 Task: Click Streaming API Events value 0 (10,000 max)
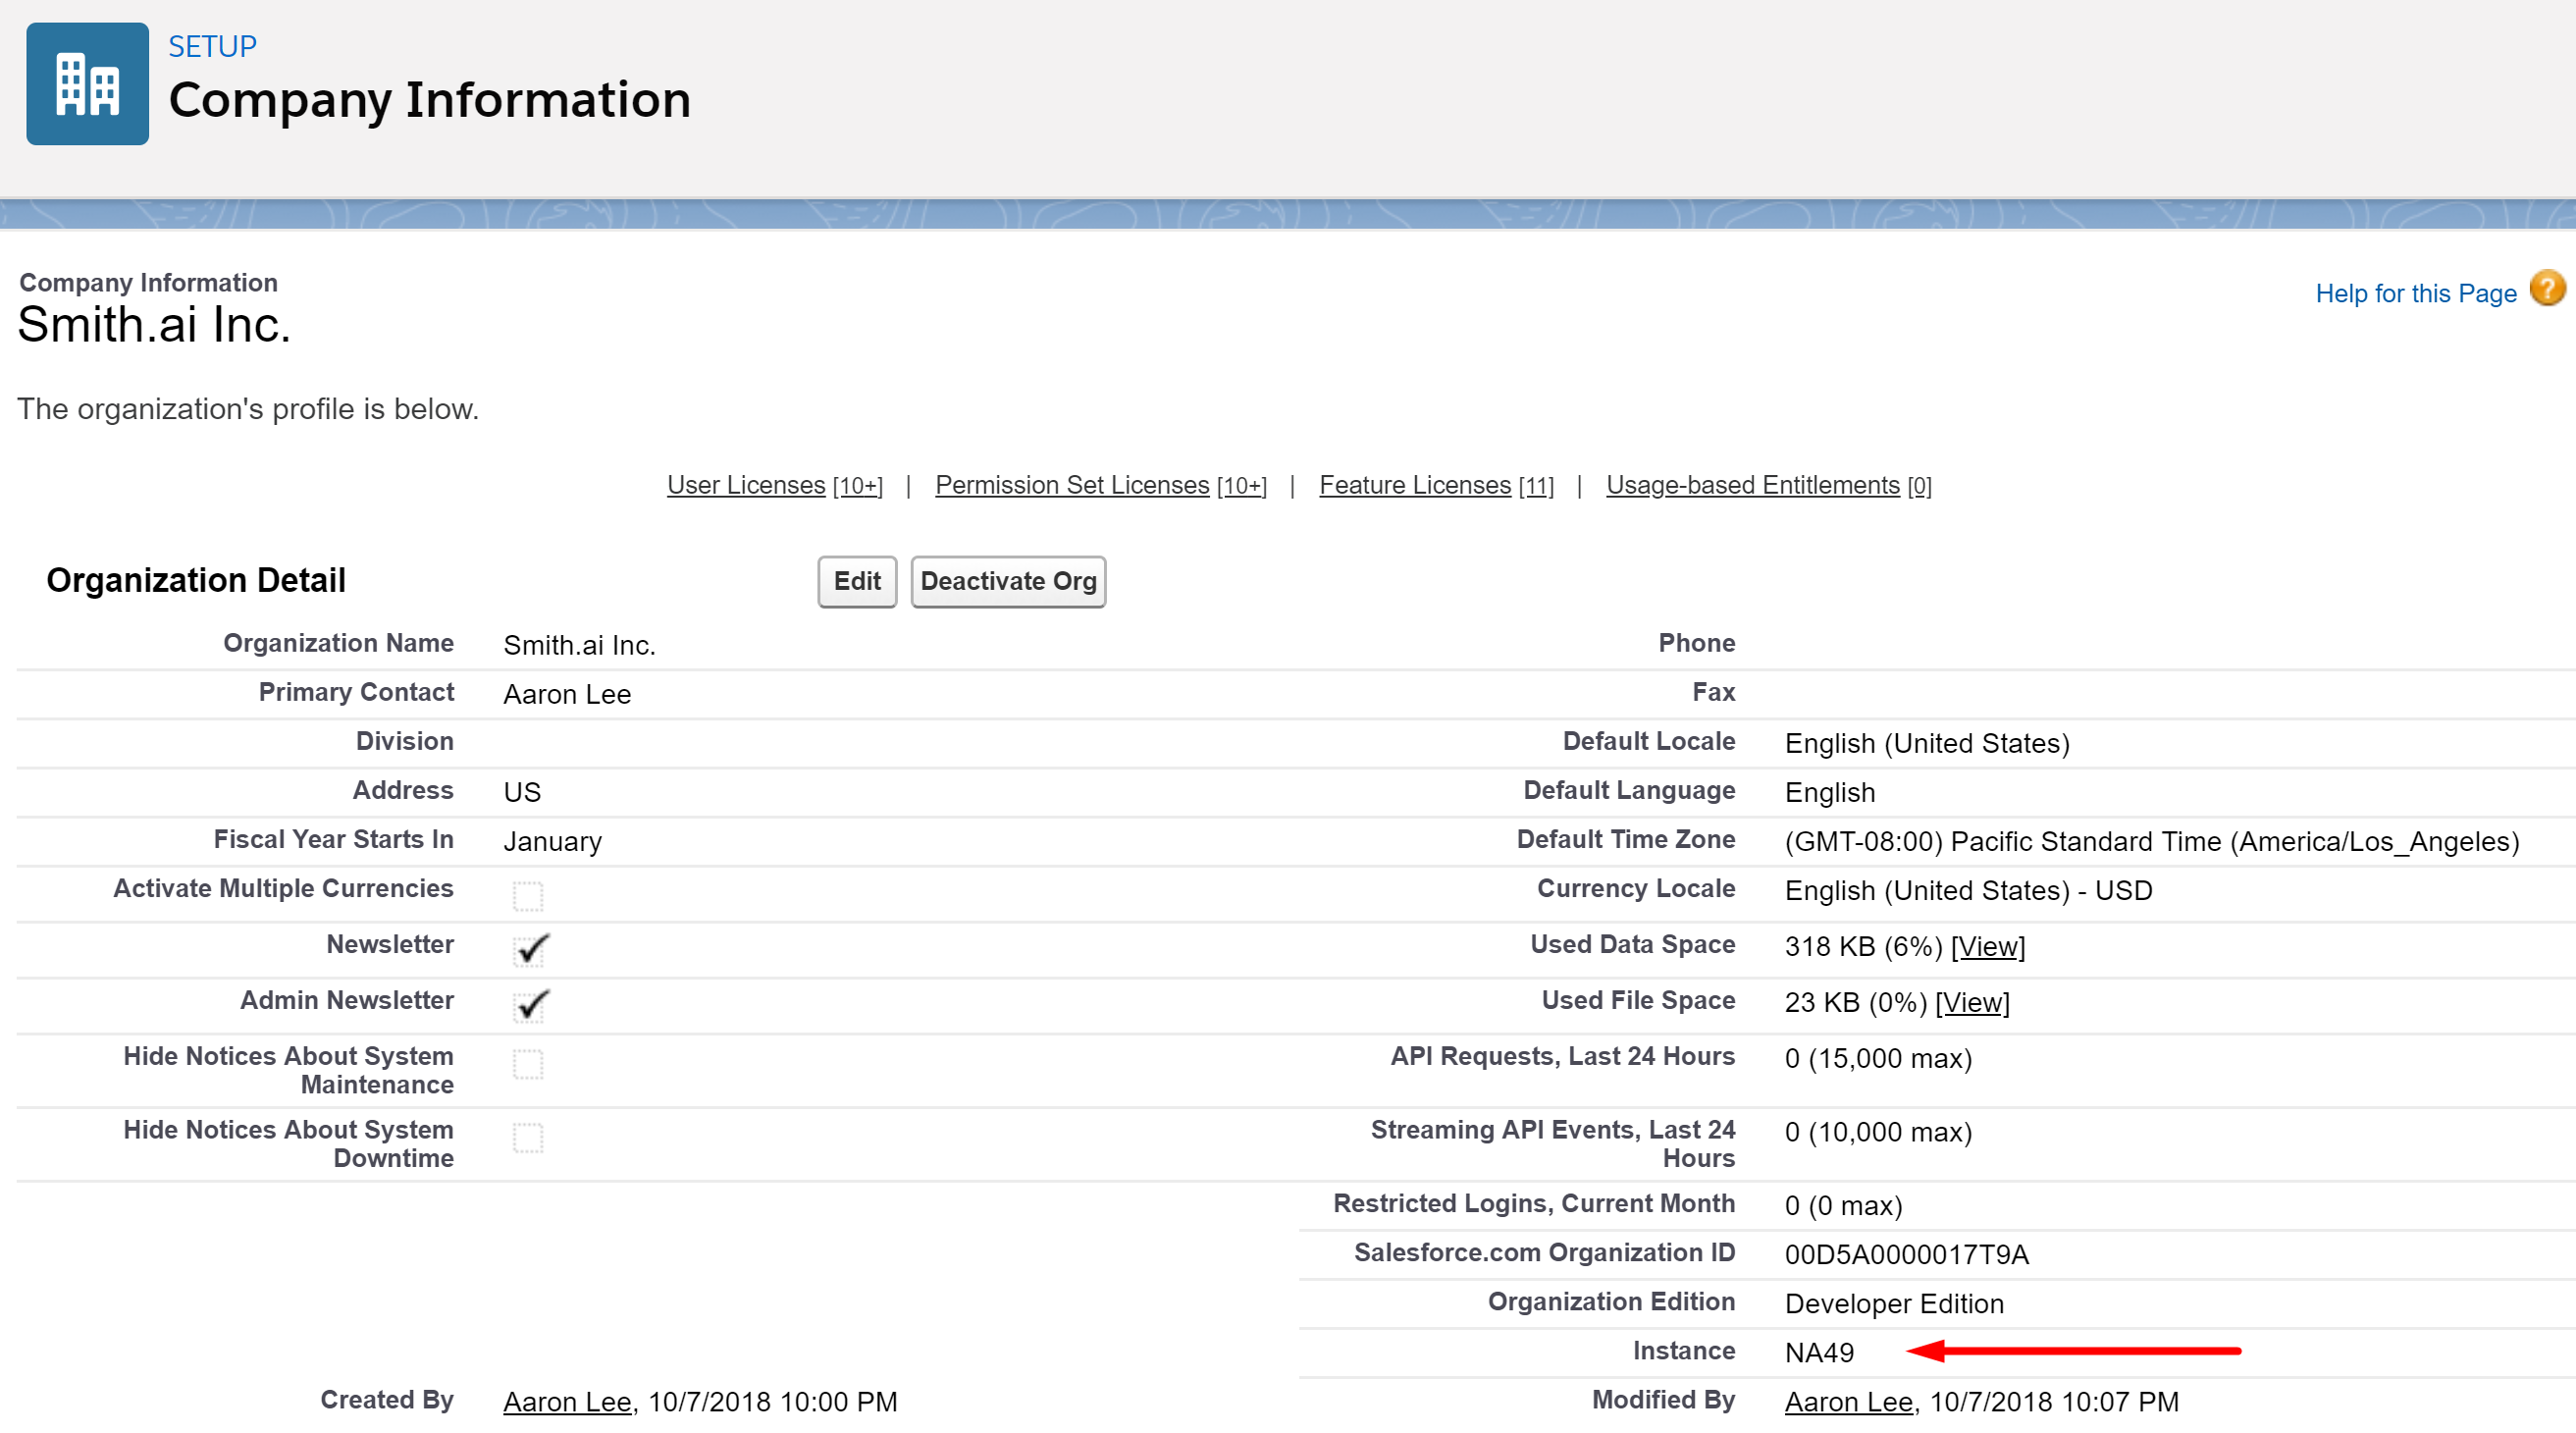pyautogui.click(x=1878, y=1132)
